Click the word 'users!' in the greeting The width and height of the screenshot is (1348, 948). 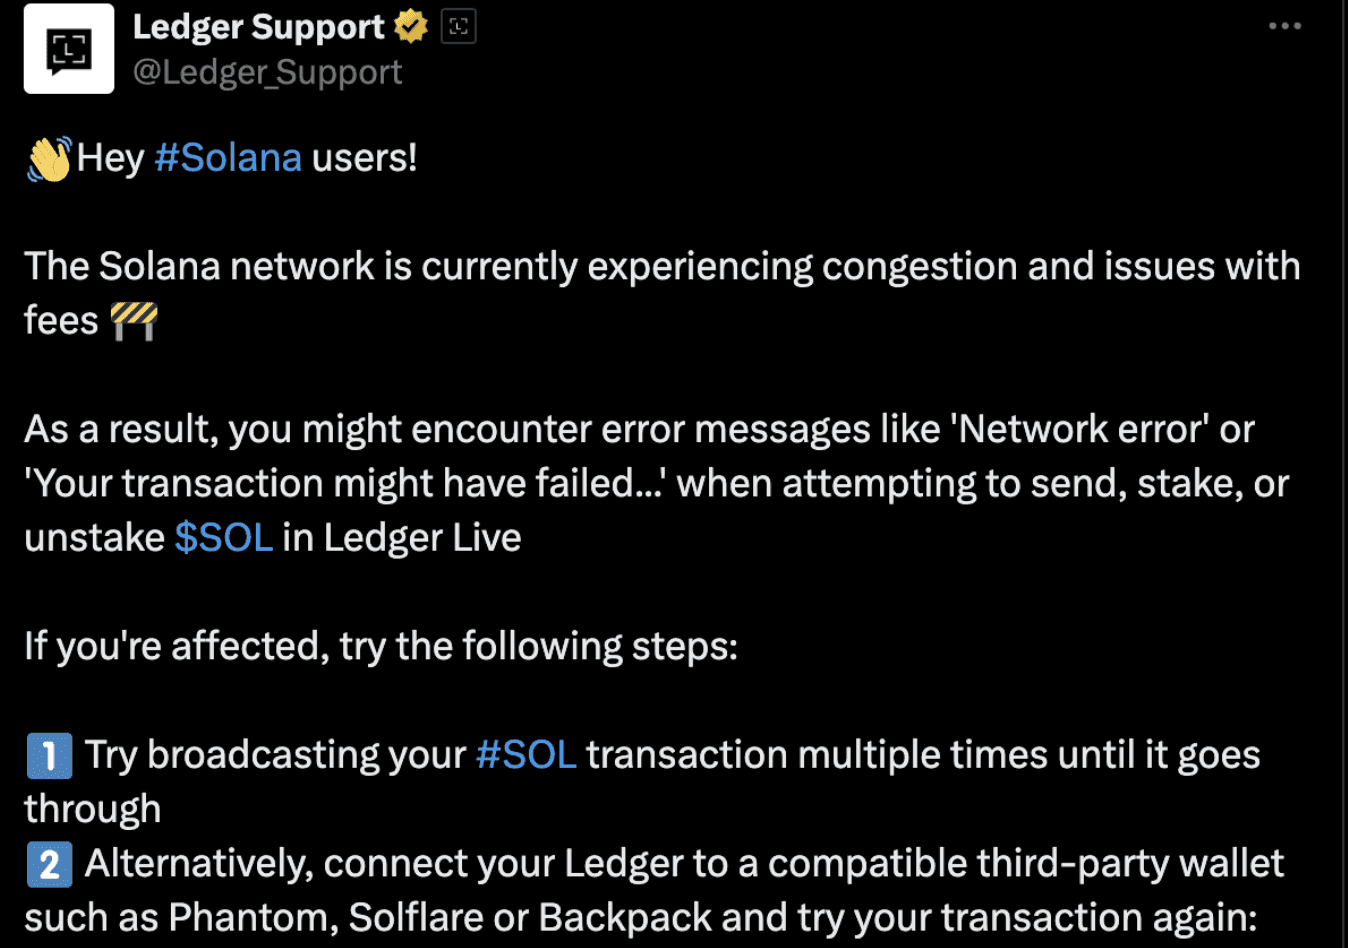[x=365, y=158]
